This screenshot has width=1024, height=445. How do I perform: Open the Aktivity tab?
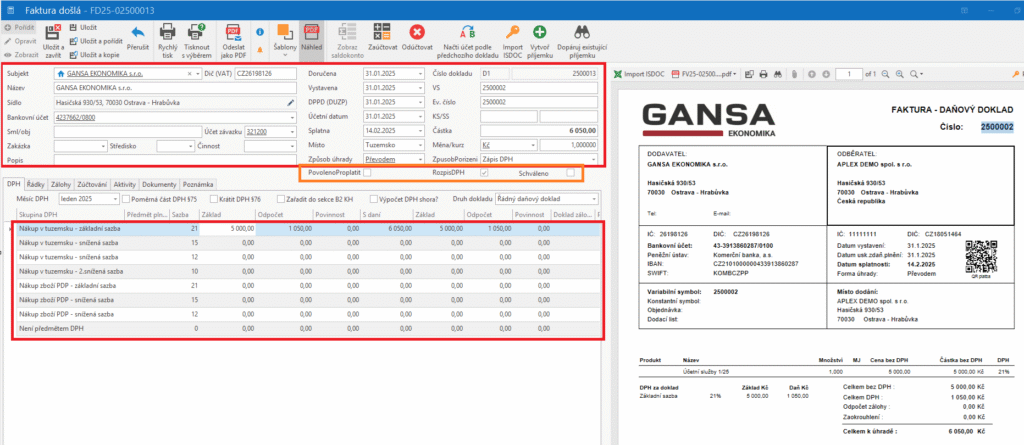125,184
